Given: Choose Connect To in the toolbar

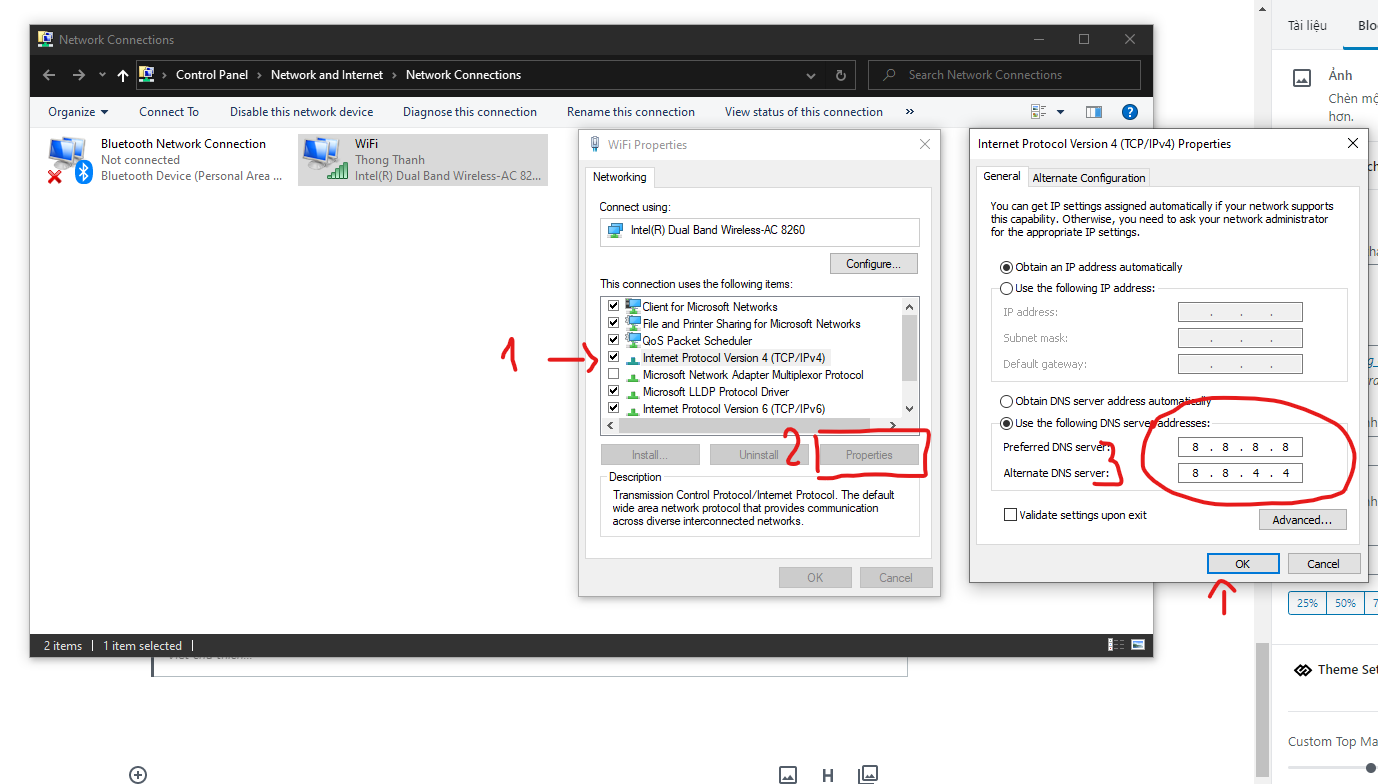Looking at the screenshot, I should (x=169, y=112).
